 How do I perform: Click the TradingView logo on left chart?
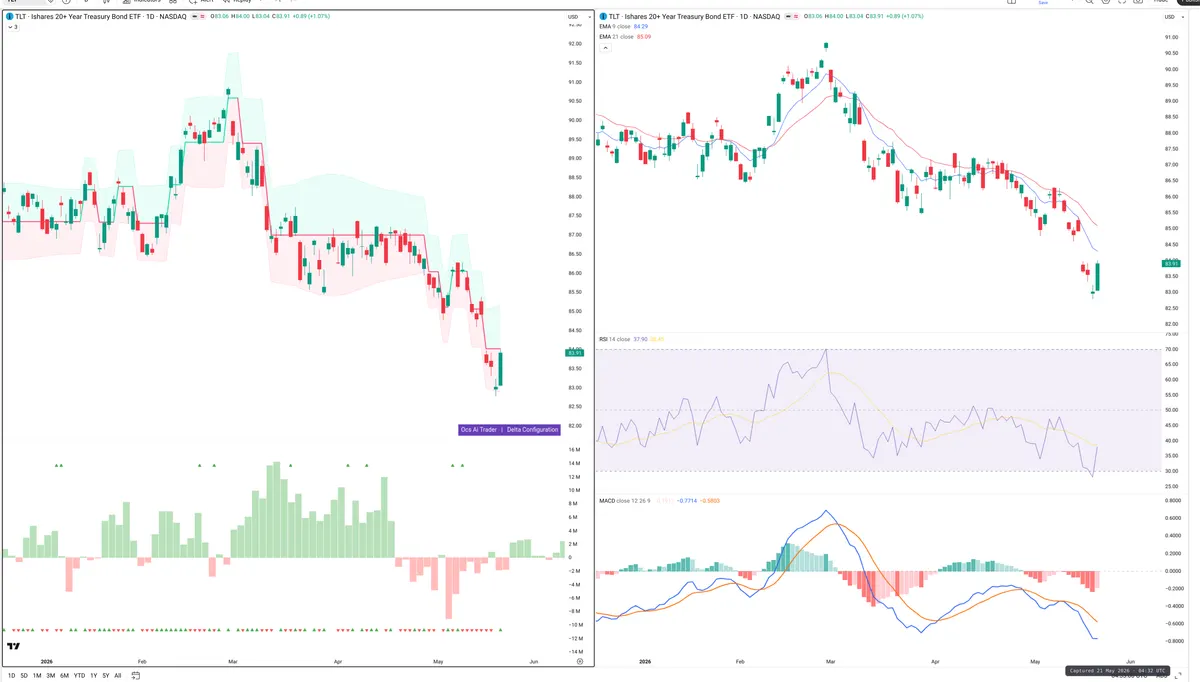[14, 646]
